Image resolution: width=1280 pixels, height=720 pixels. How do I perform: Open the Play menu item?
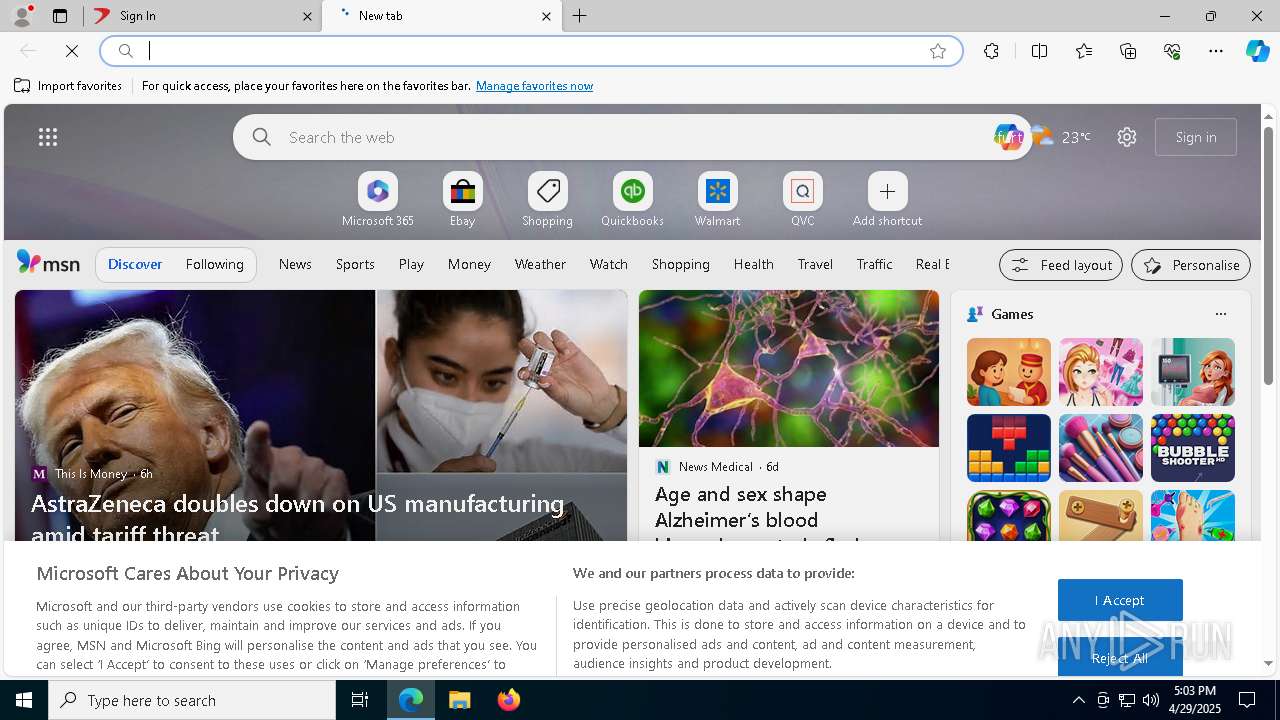(411, 264)
